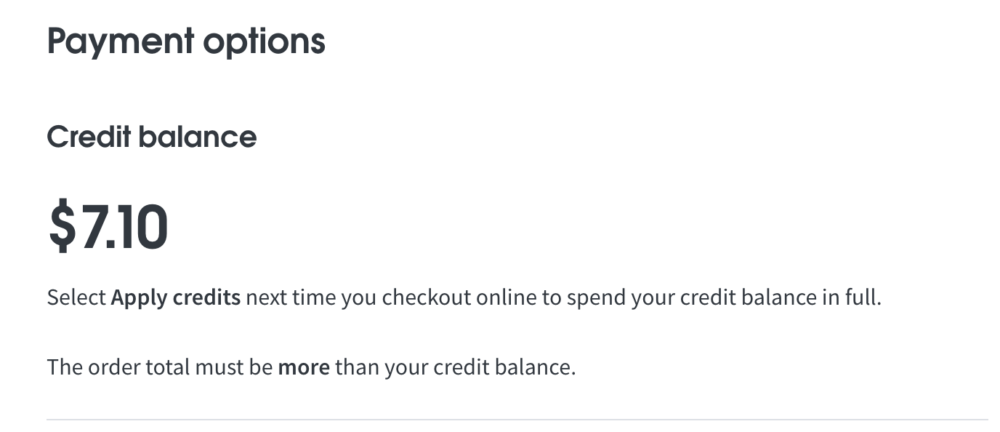Click the bold word more

(x=304, y=366)
